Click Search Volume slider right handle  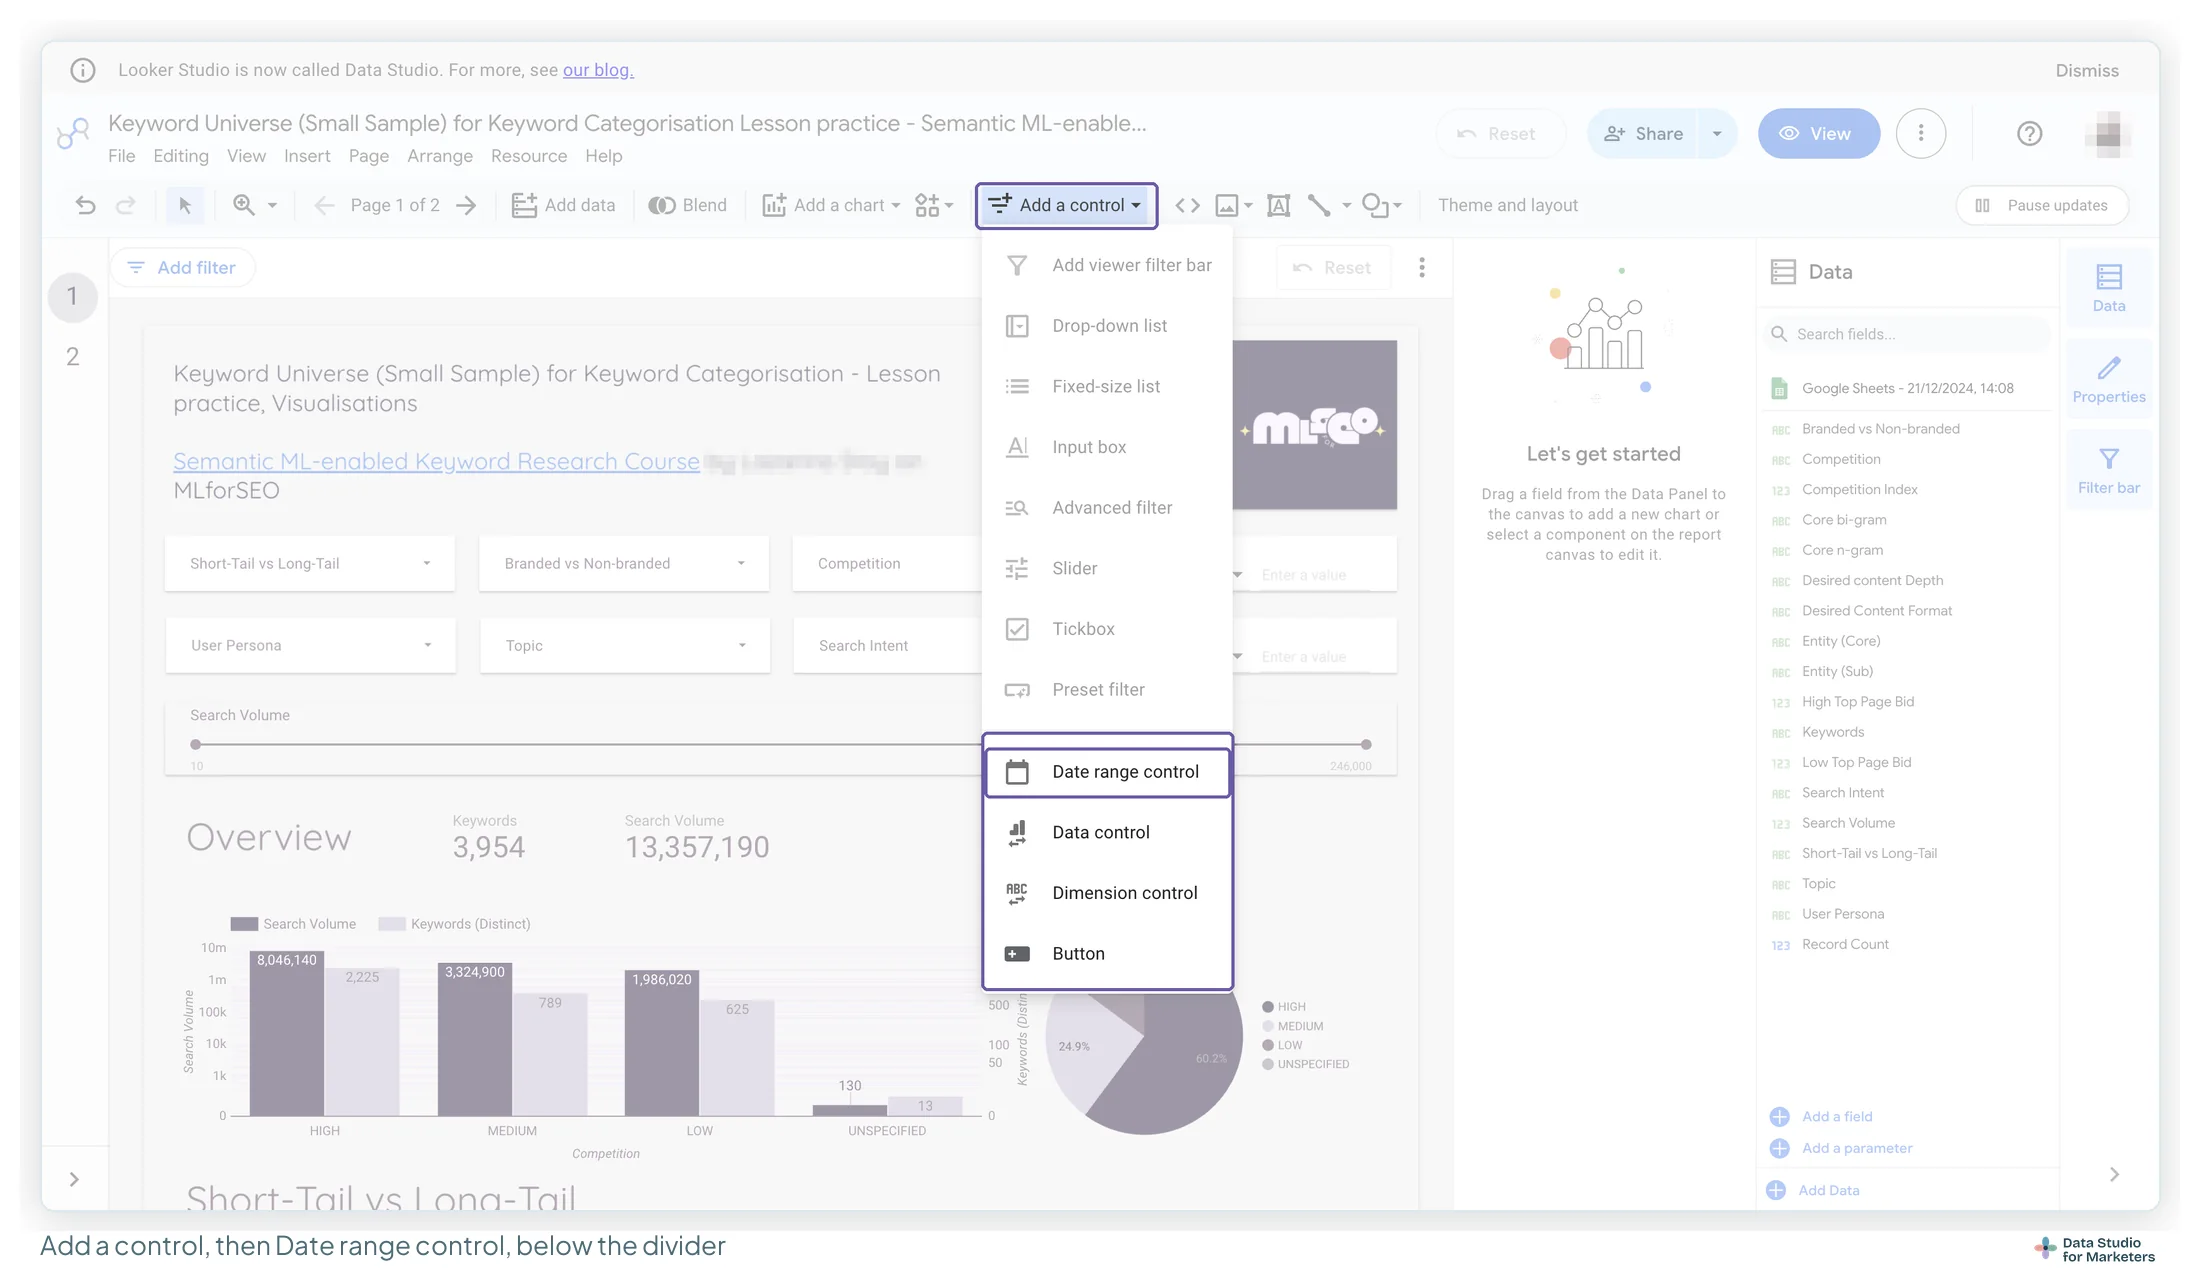[x=1366, y=744]
